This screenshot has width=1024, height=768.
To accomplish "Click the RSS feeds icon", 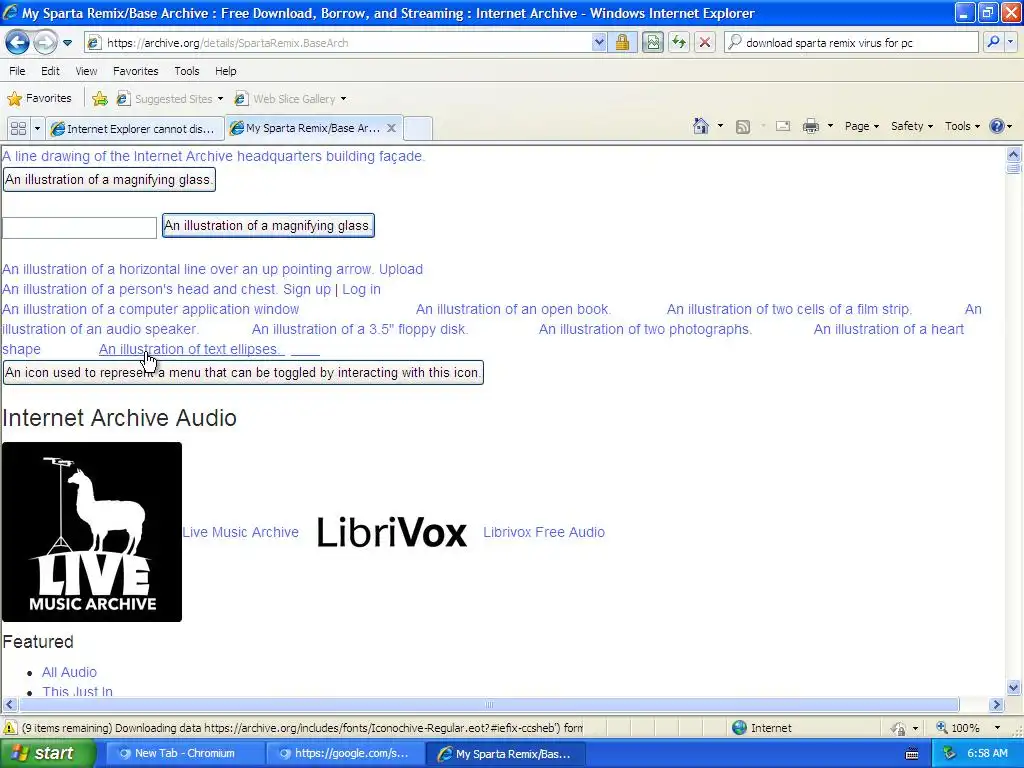I will (x=743, y=127).
